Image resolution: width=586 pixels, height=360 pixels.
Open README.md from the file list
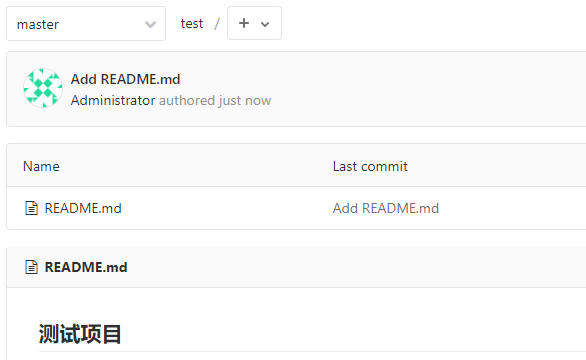point(83,208)
